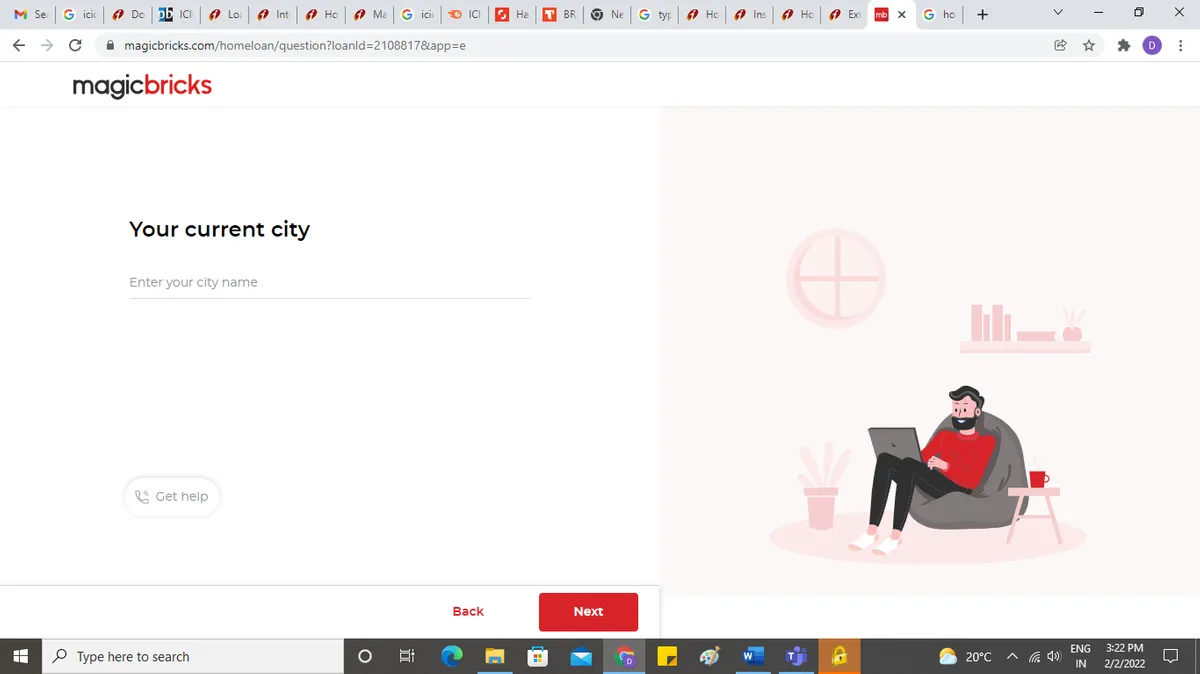This screenshot has height=674, width=1200.
Task: Expand the tab search chevron
Action: 1059,14
